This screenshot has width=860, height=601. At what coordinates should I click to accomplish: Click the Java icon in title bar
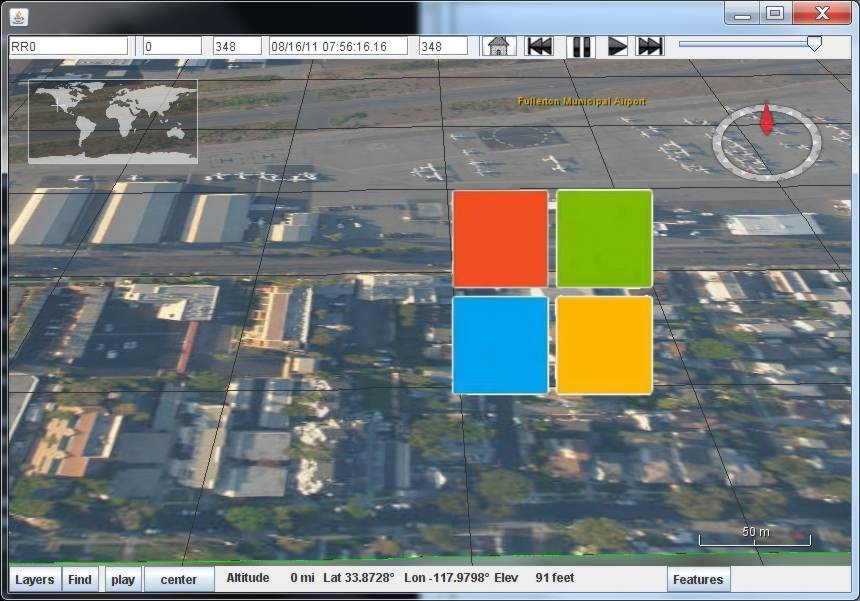(18, 16)
